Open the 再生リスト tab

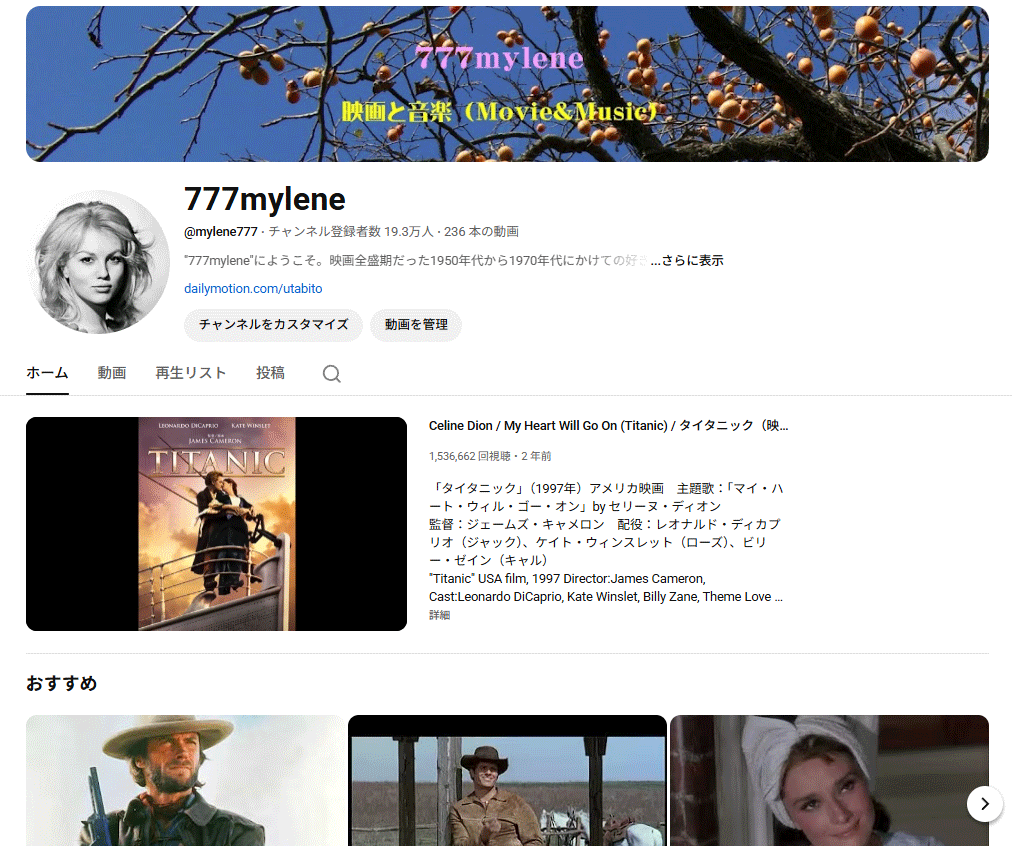coord(190,373)
